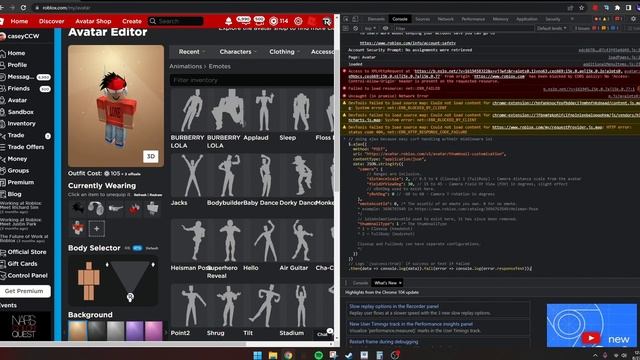Open Gift Cards in the left sidebar
Image resolution: width=640 pixels, height=360 pixels.
22,264
